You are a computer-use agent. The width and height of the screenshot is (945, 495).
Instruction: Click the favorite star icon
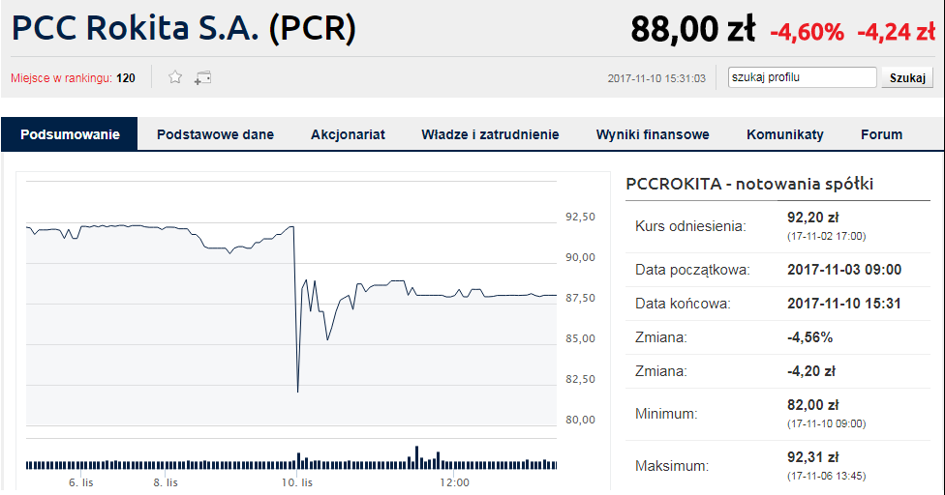(175, 77)
